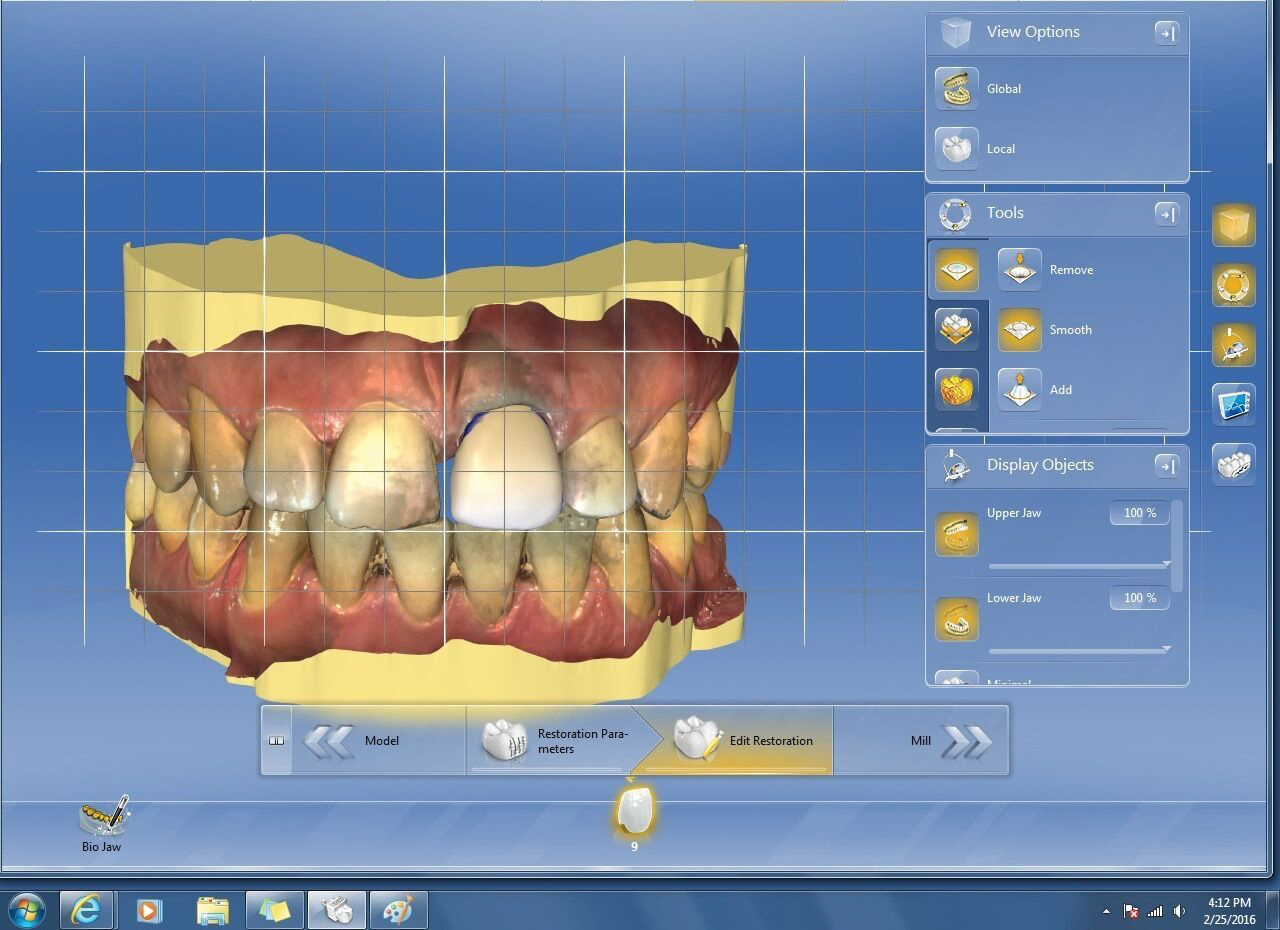Collapse the Display Objects panel

point(1167,466)
